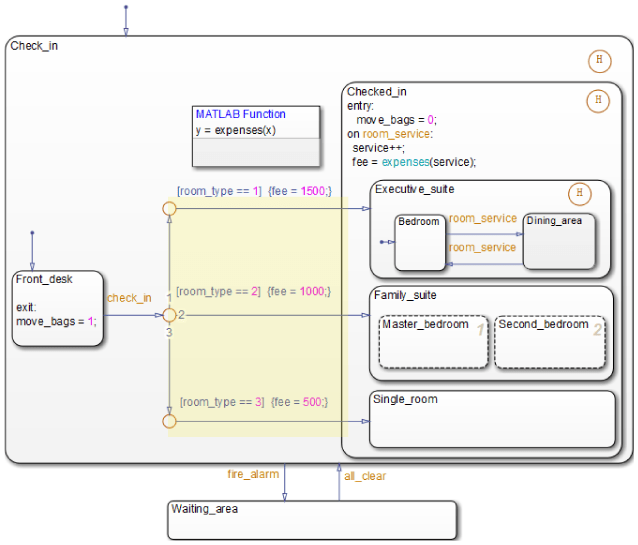Click the 'on room_service:' text in Checked_in
The width and height of the screenshot is (638, 545).
point(390,134)
